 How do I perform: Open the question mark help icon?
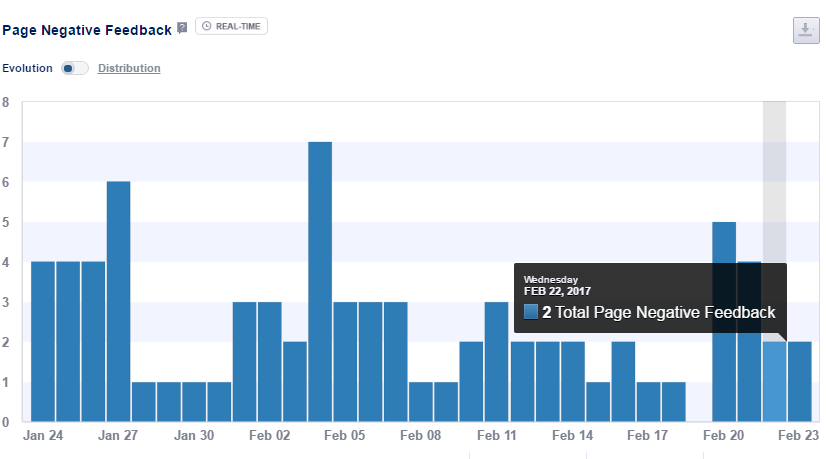182,28
